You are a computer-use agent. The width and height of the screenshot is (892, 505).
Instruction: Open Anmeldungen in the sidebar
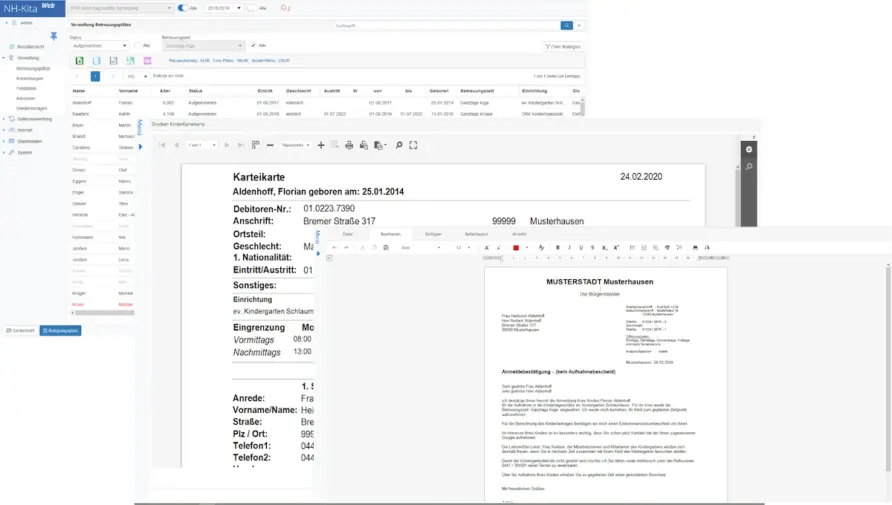pos(29,78)
